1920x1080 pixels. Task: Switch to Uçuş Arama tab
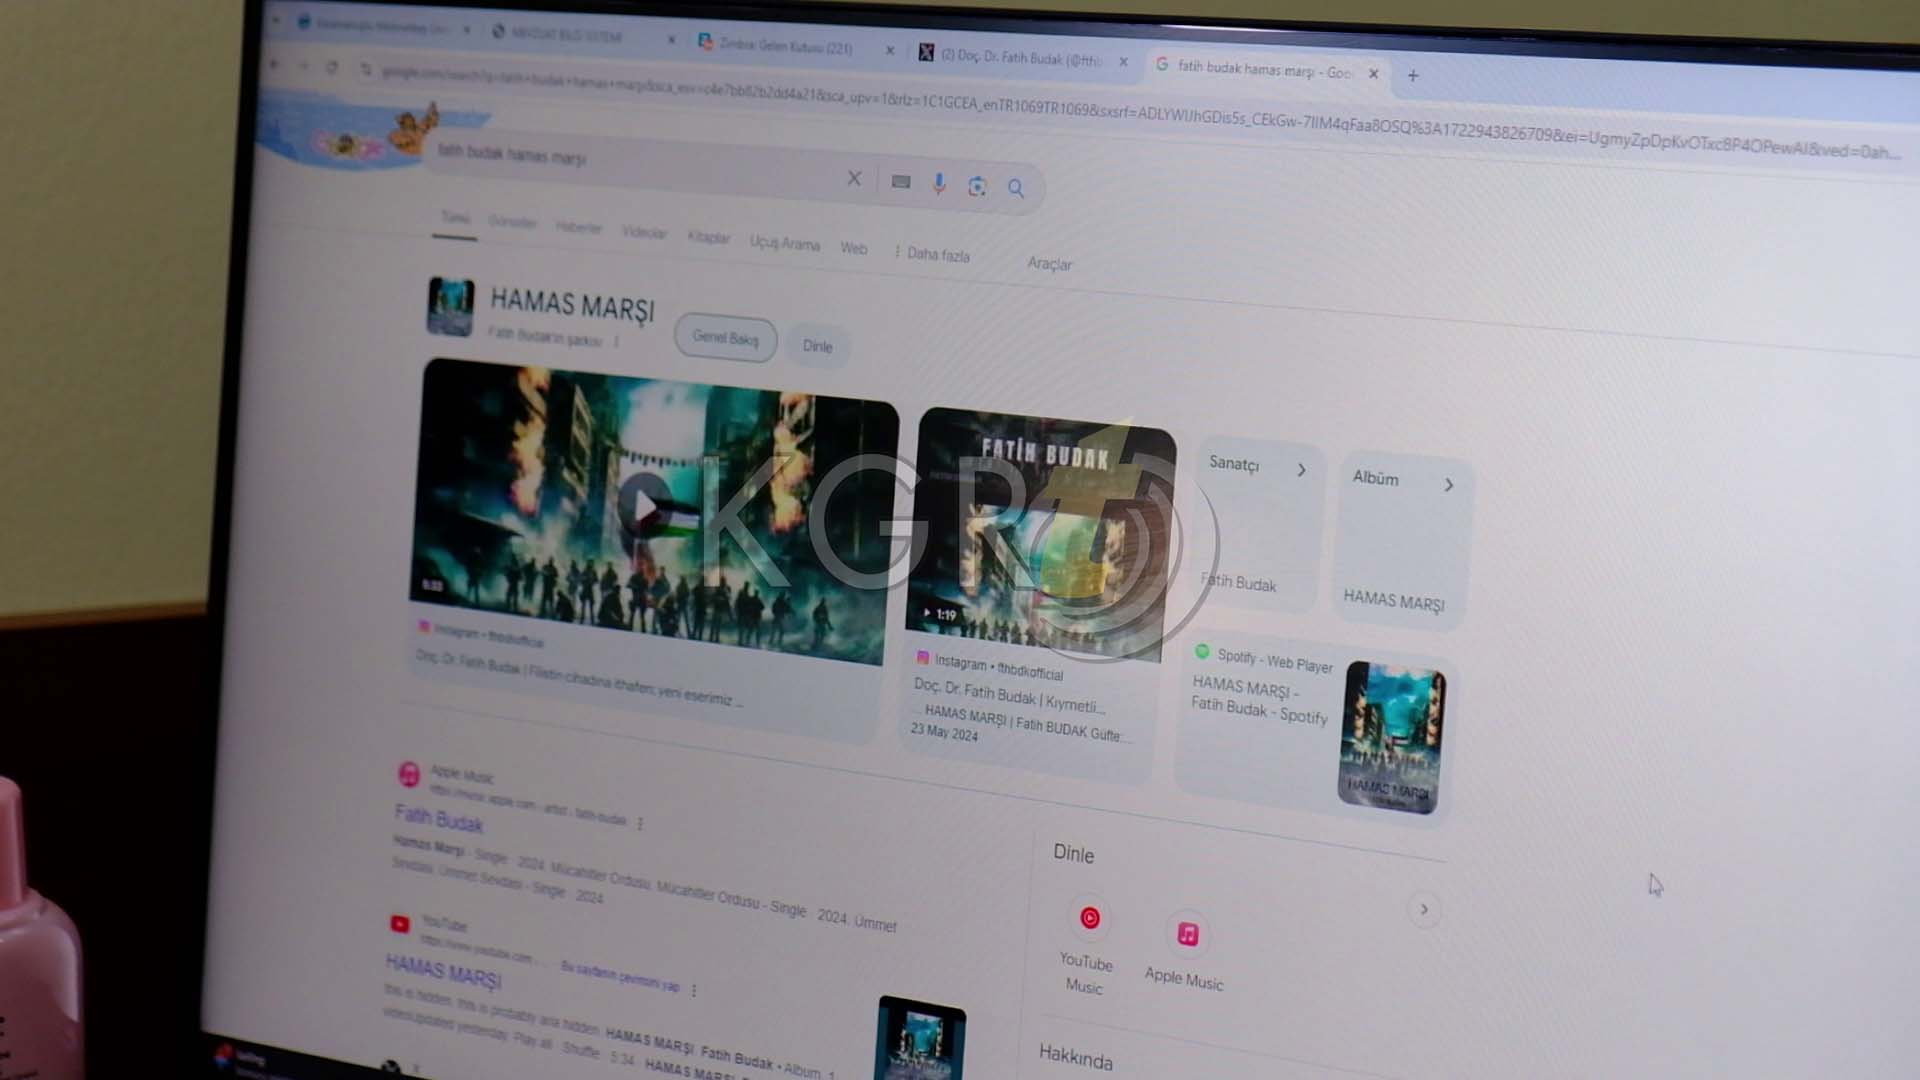pos(785,243)
